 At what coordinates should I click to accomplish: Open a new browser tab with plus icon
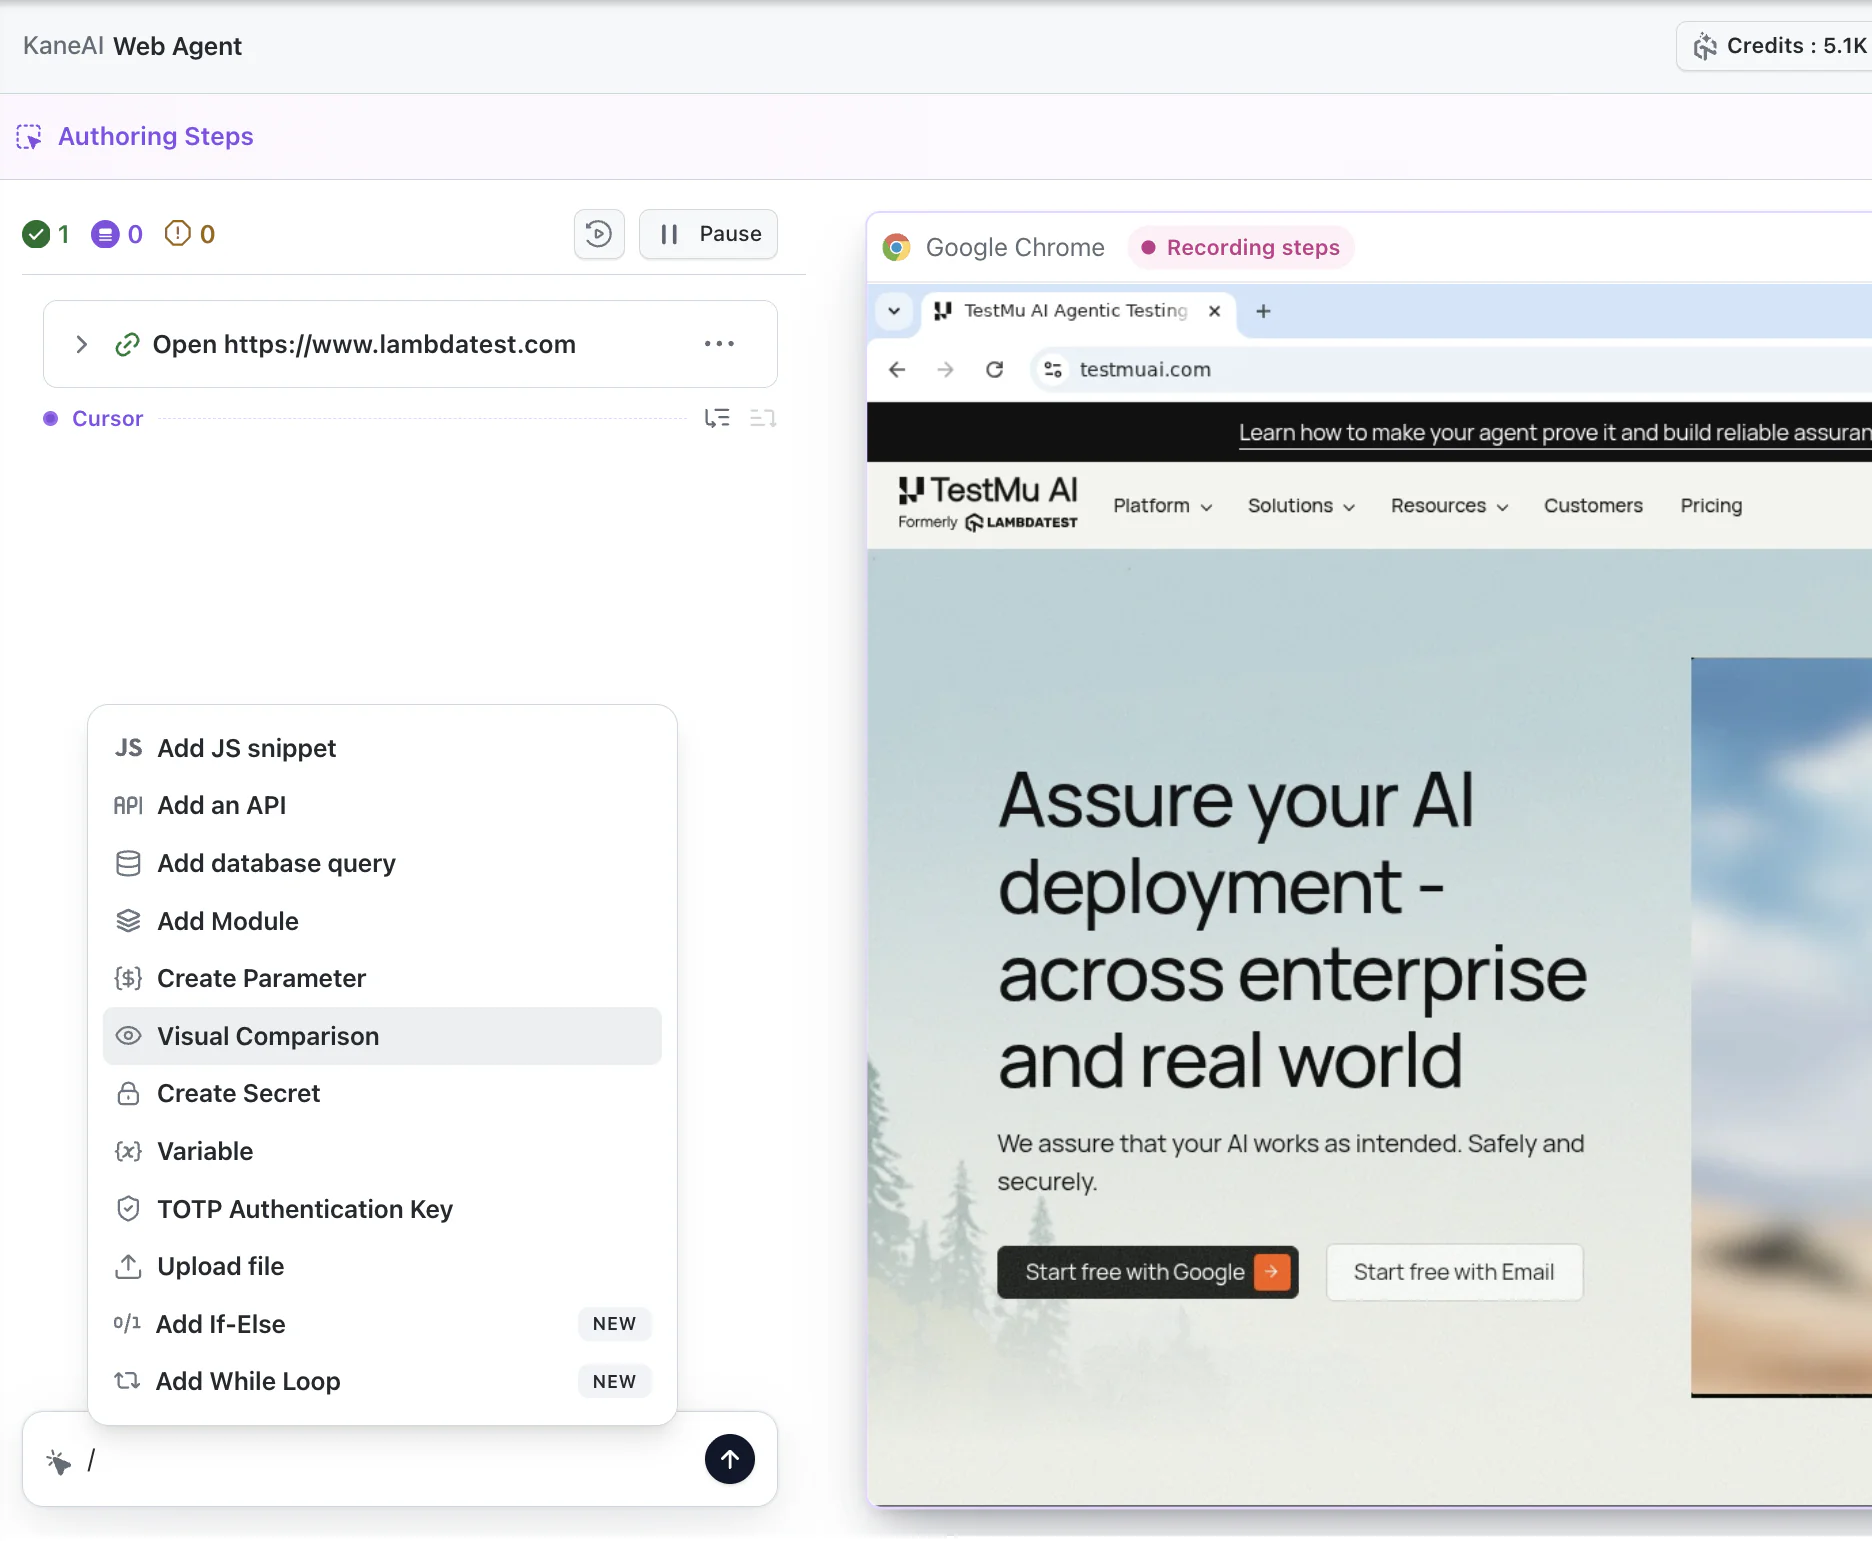(x=1263, y=311)
